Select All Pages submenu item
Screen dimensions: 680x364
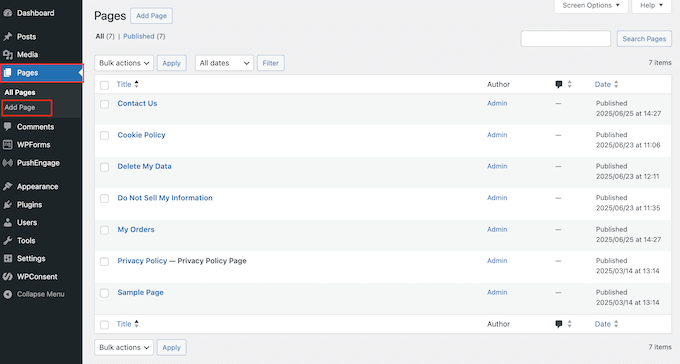click(x=20, y=92)
